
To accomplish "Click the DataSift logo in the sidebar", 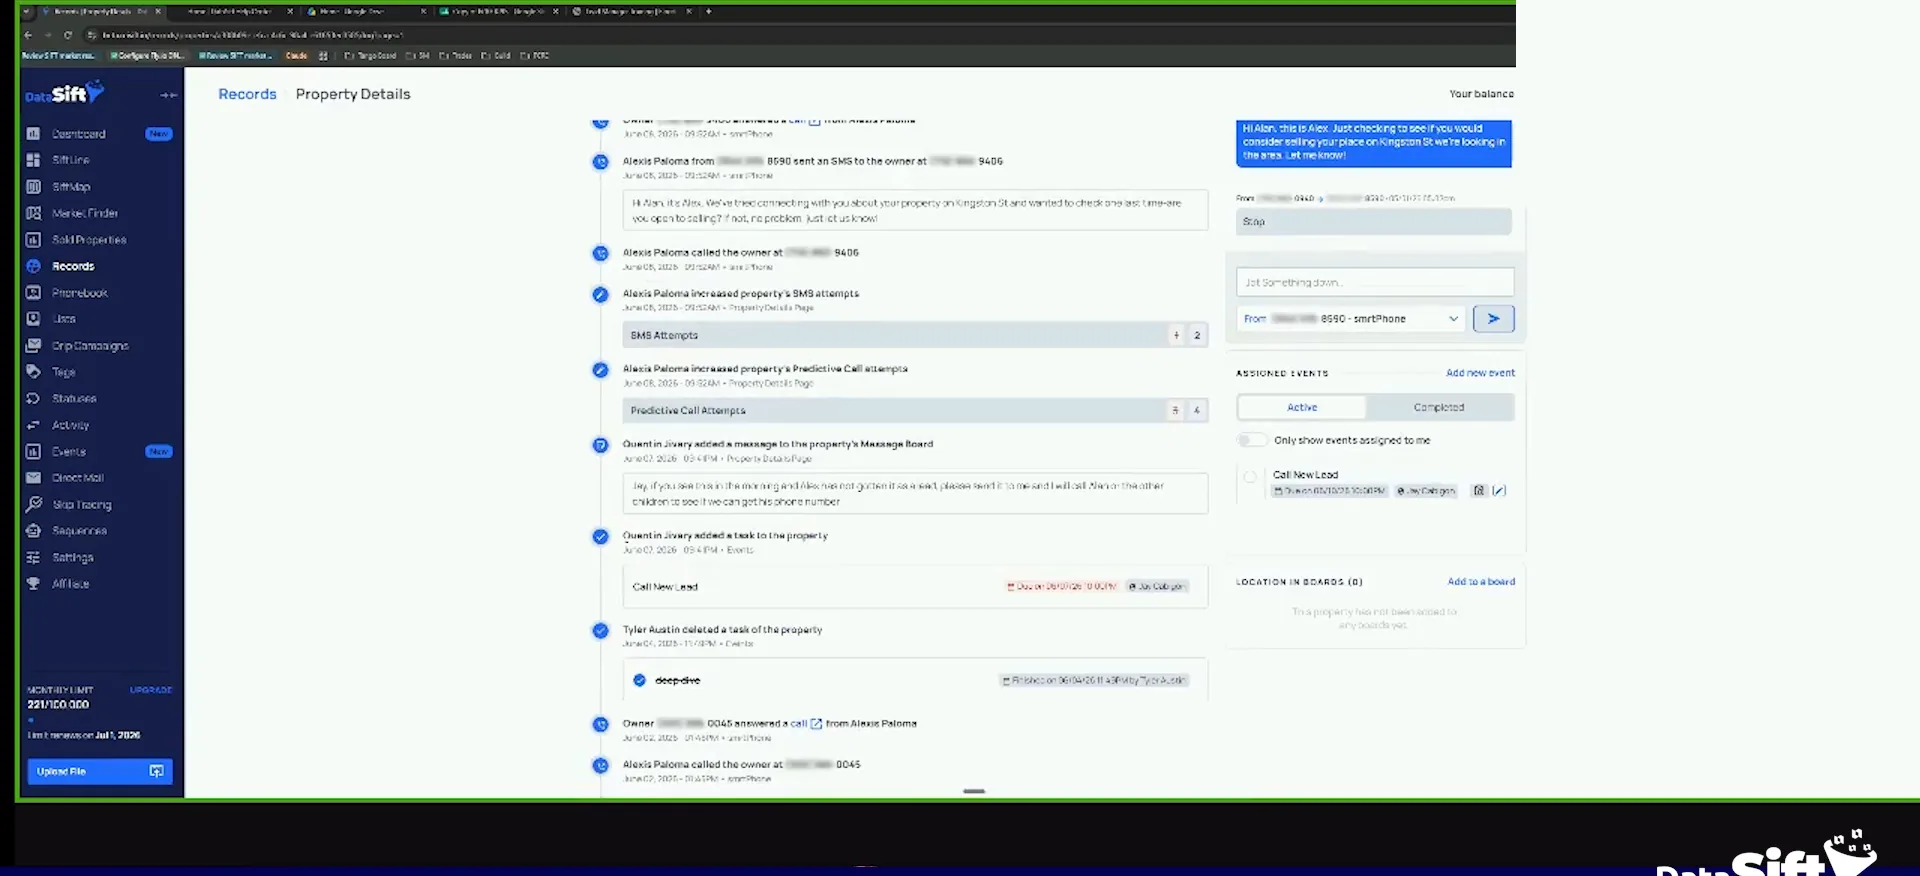I will pyautogui.click(x=64, y=94).
